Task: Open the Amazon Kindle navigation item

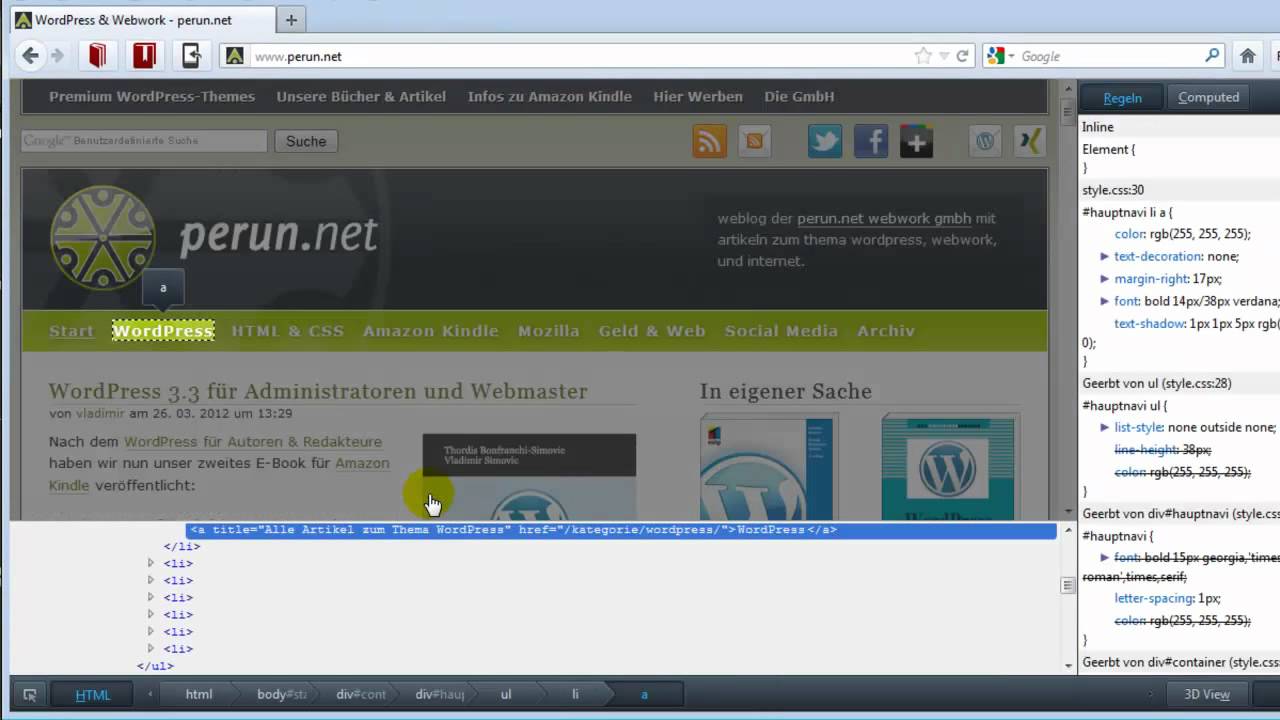Action: (x=431, y=331)
